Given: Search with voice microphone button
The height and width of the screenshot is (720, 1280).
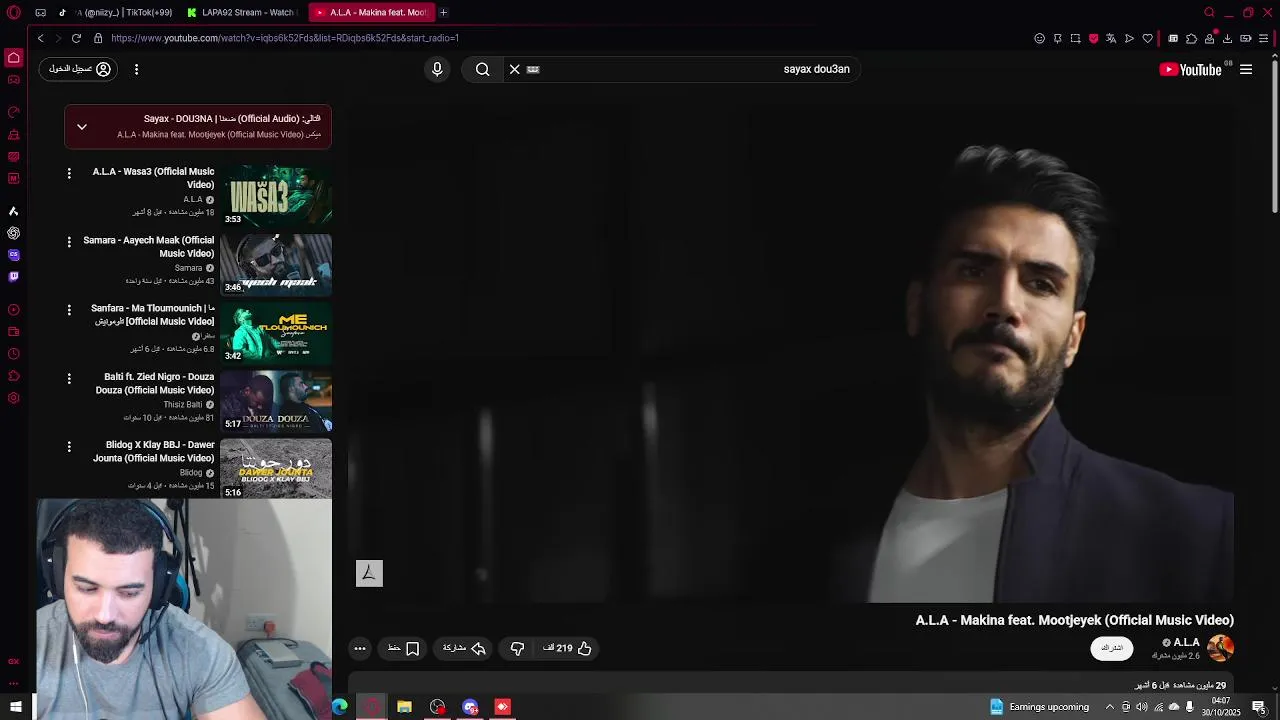Looking at the screenshot, I should 437,69.
